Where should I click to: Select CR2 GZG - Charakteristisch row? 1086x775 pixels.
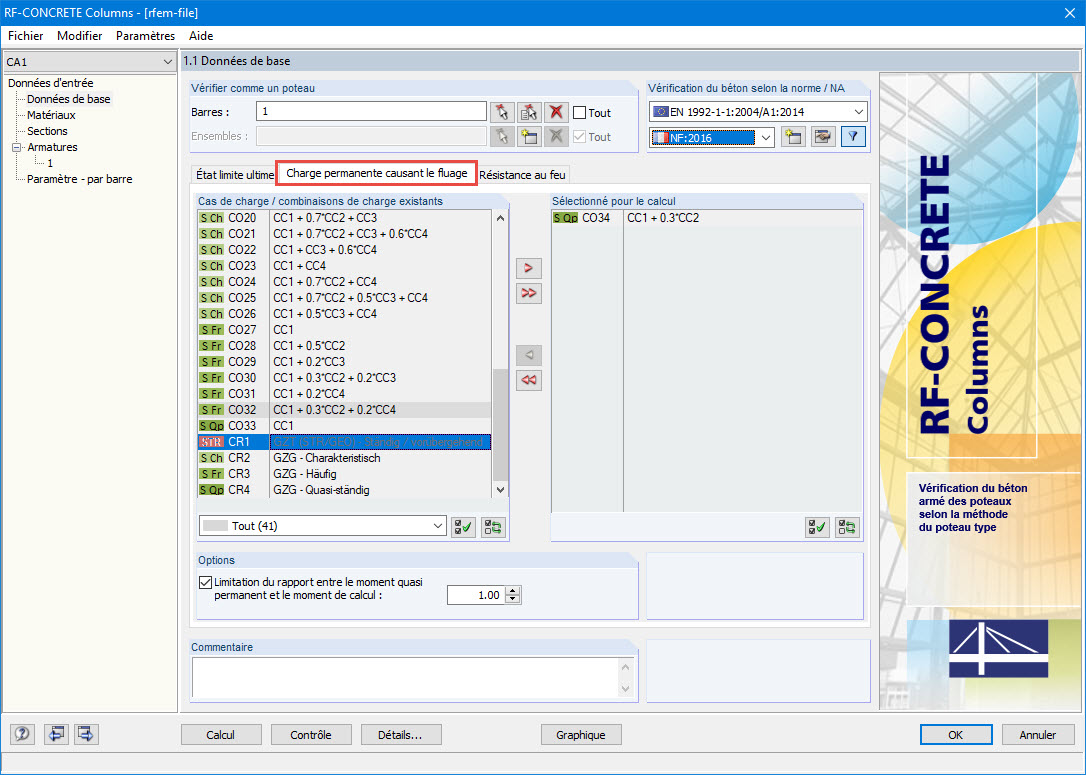tap(344, 458)
